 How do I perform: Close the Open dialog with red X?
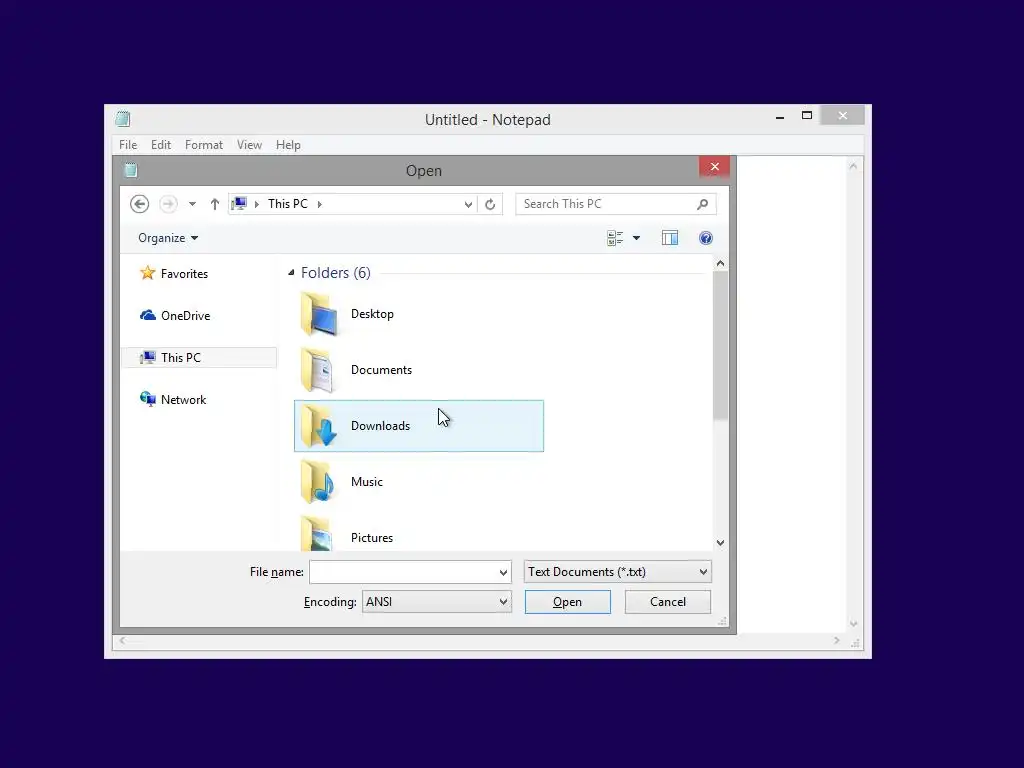[x=714, y=167]
